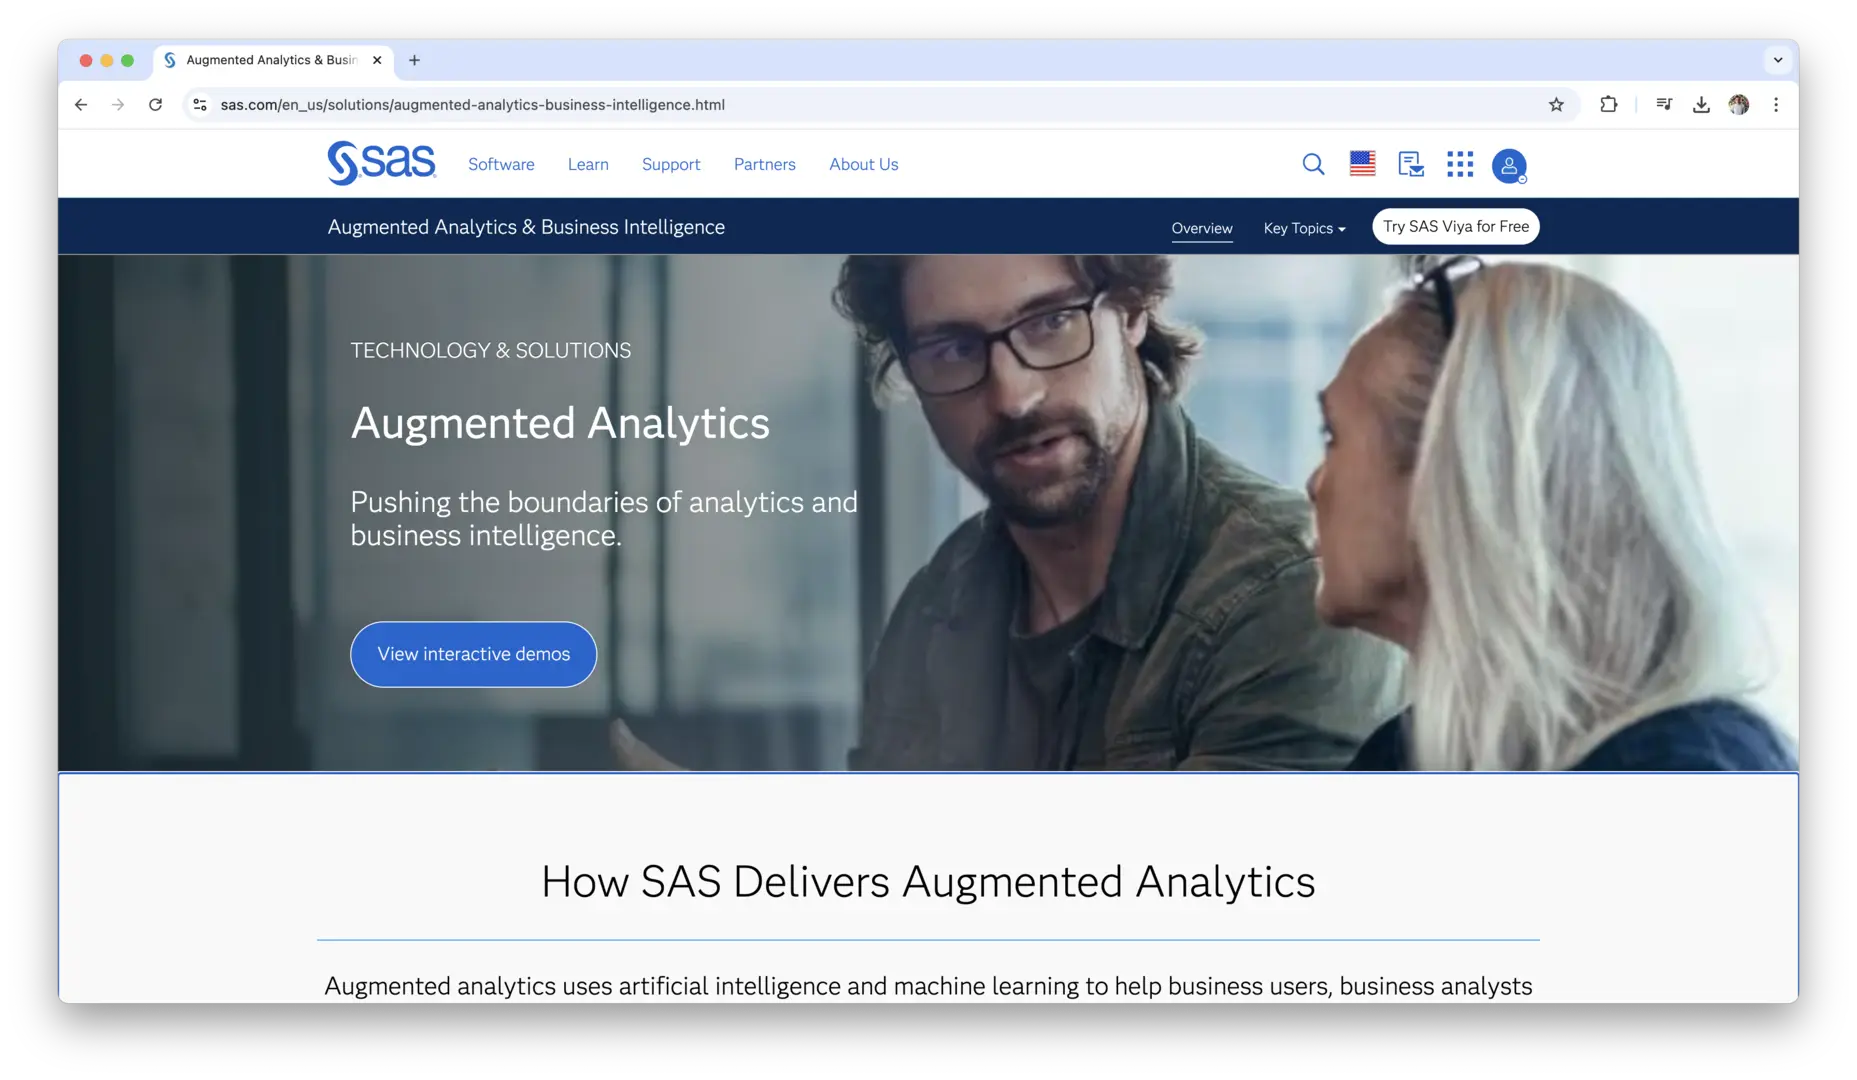Open the Learn menu

[588, 164]
